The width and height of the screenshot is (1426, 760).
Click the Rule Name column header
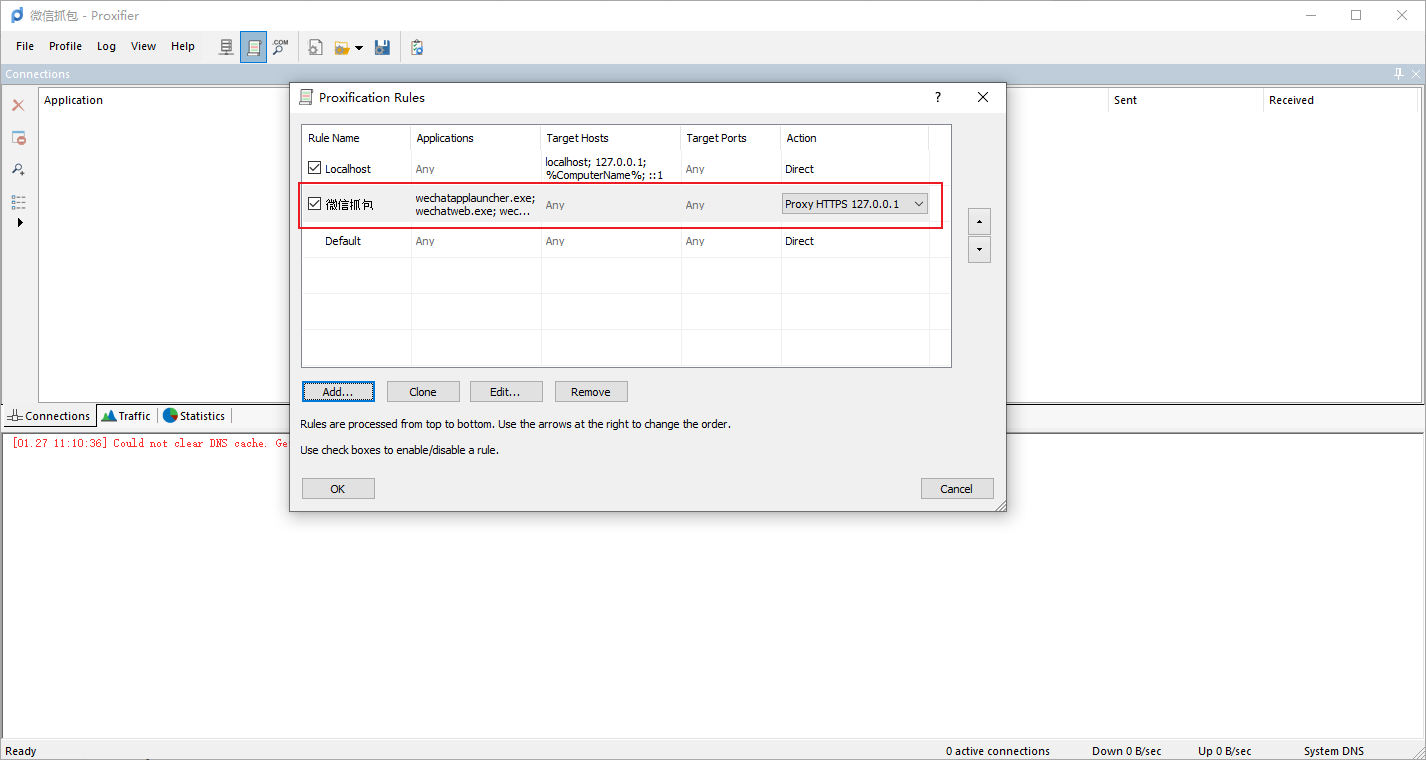tap(356, 138)
